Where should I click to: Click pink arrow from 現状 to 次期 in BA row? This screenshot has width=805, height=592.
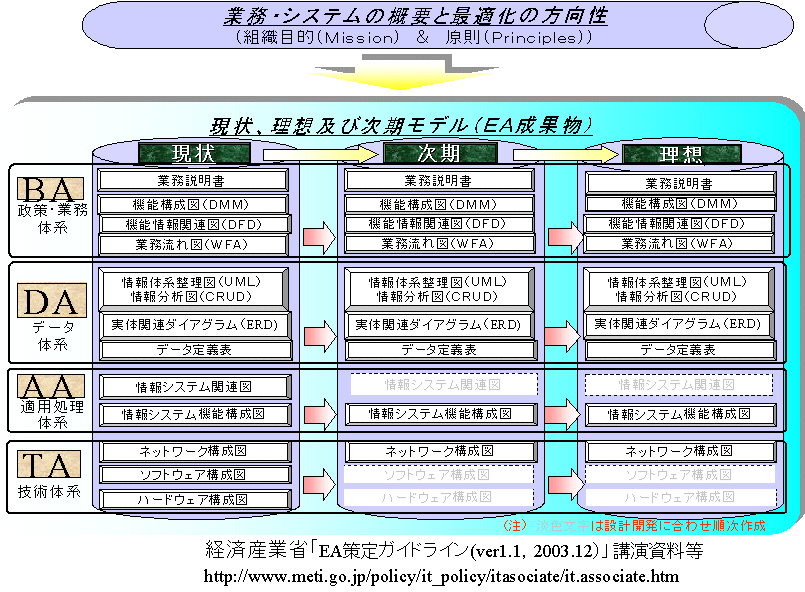pos(318,238)
